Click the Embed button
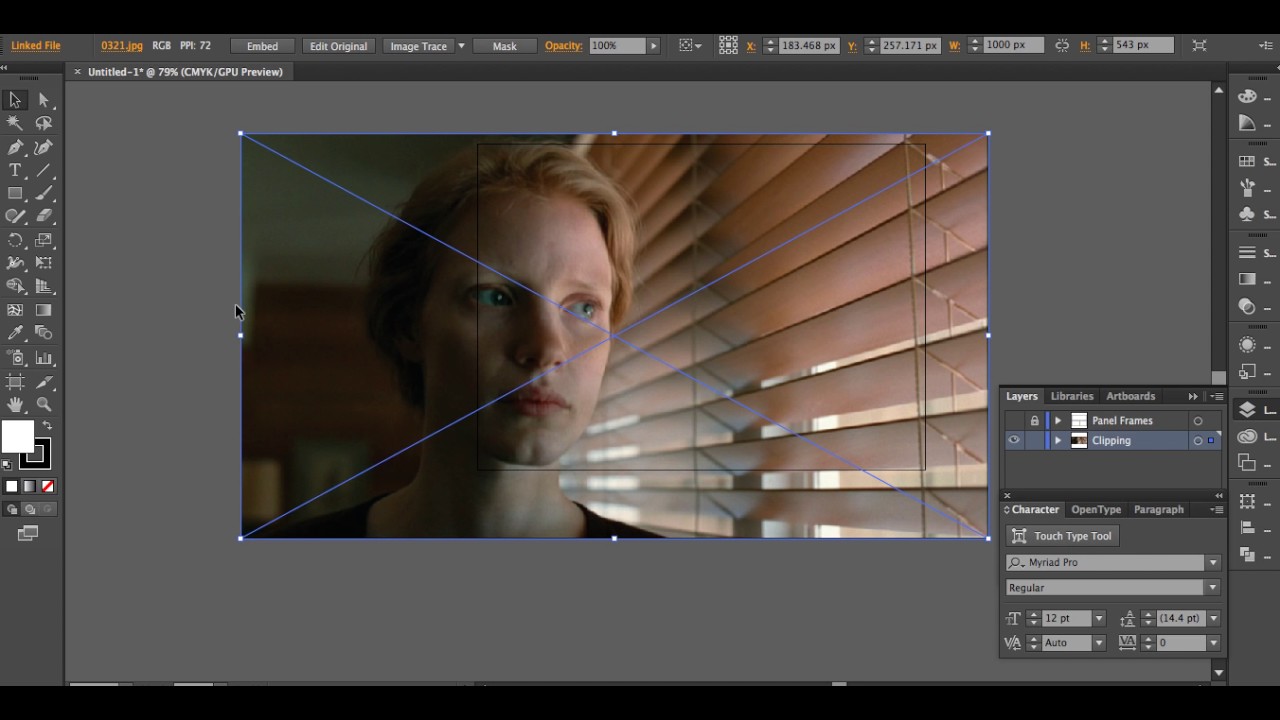The width and height of the screenshot is (1280, 720). (x=262, y=46)
